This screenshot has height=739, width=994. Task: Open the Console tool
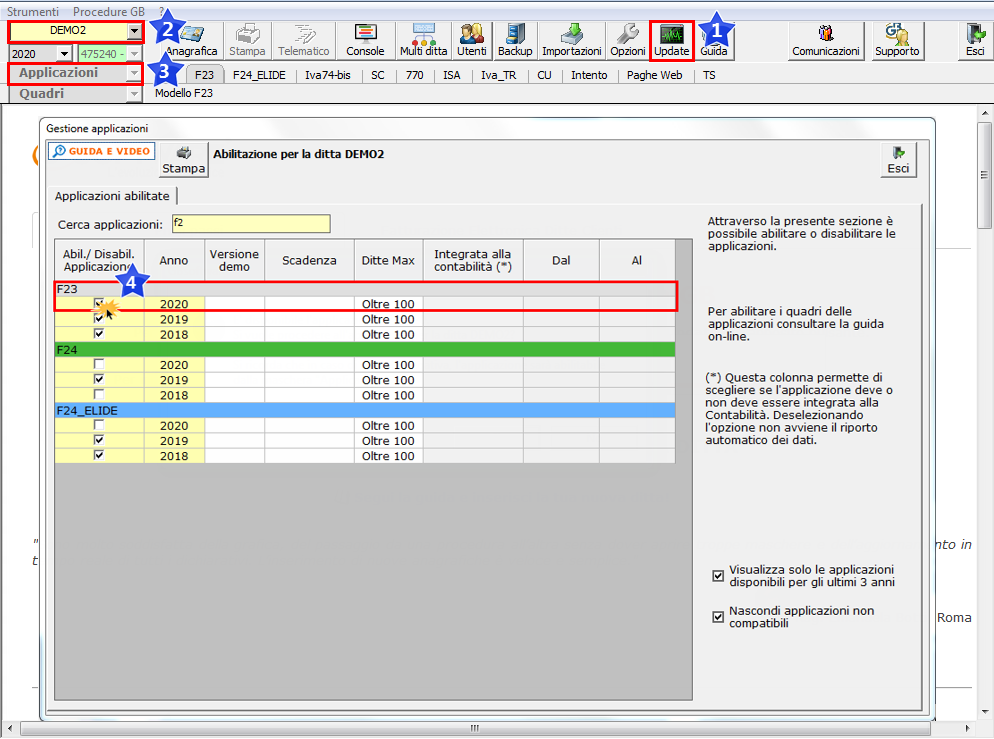click(x=365, y=41)
